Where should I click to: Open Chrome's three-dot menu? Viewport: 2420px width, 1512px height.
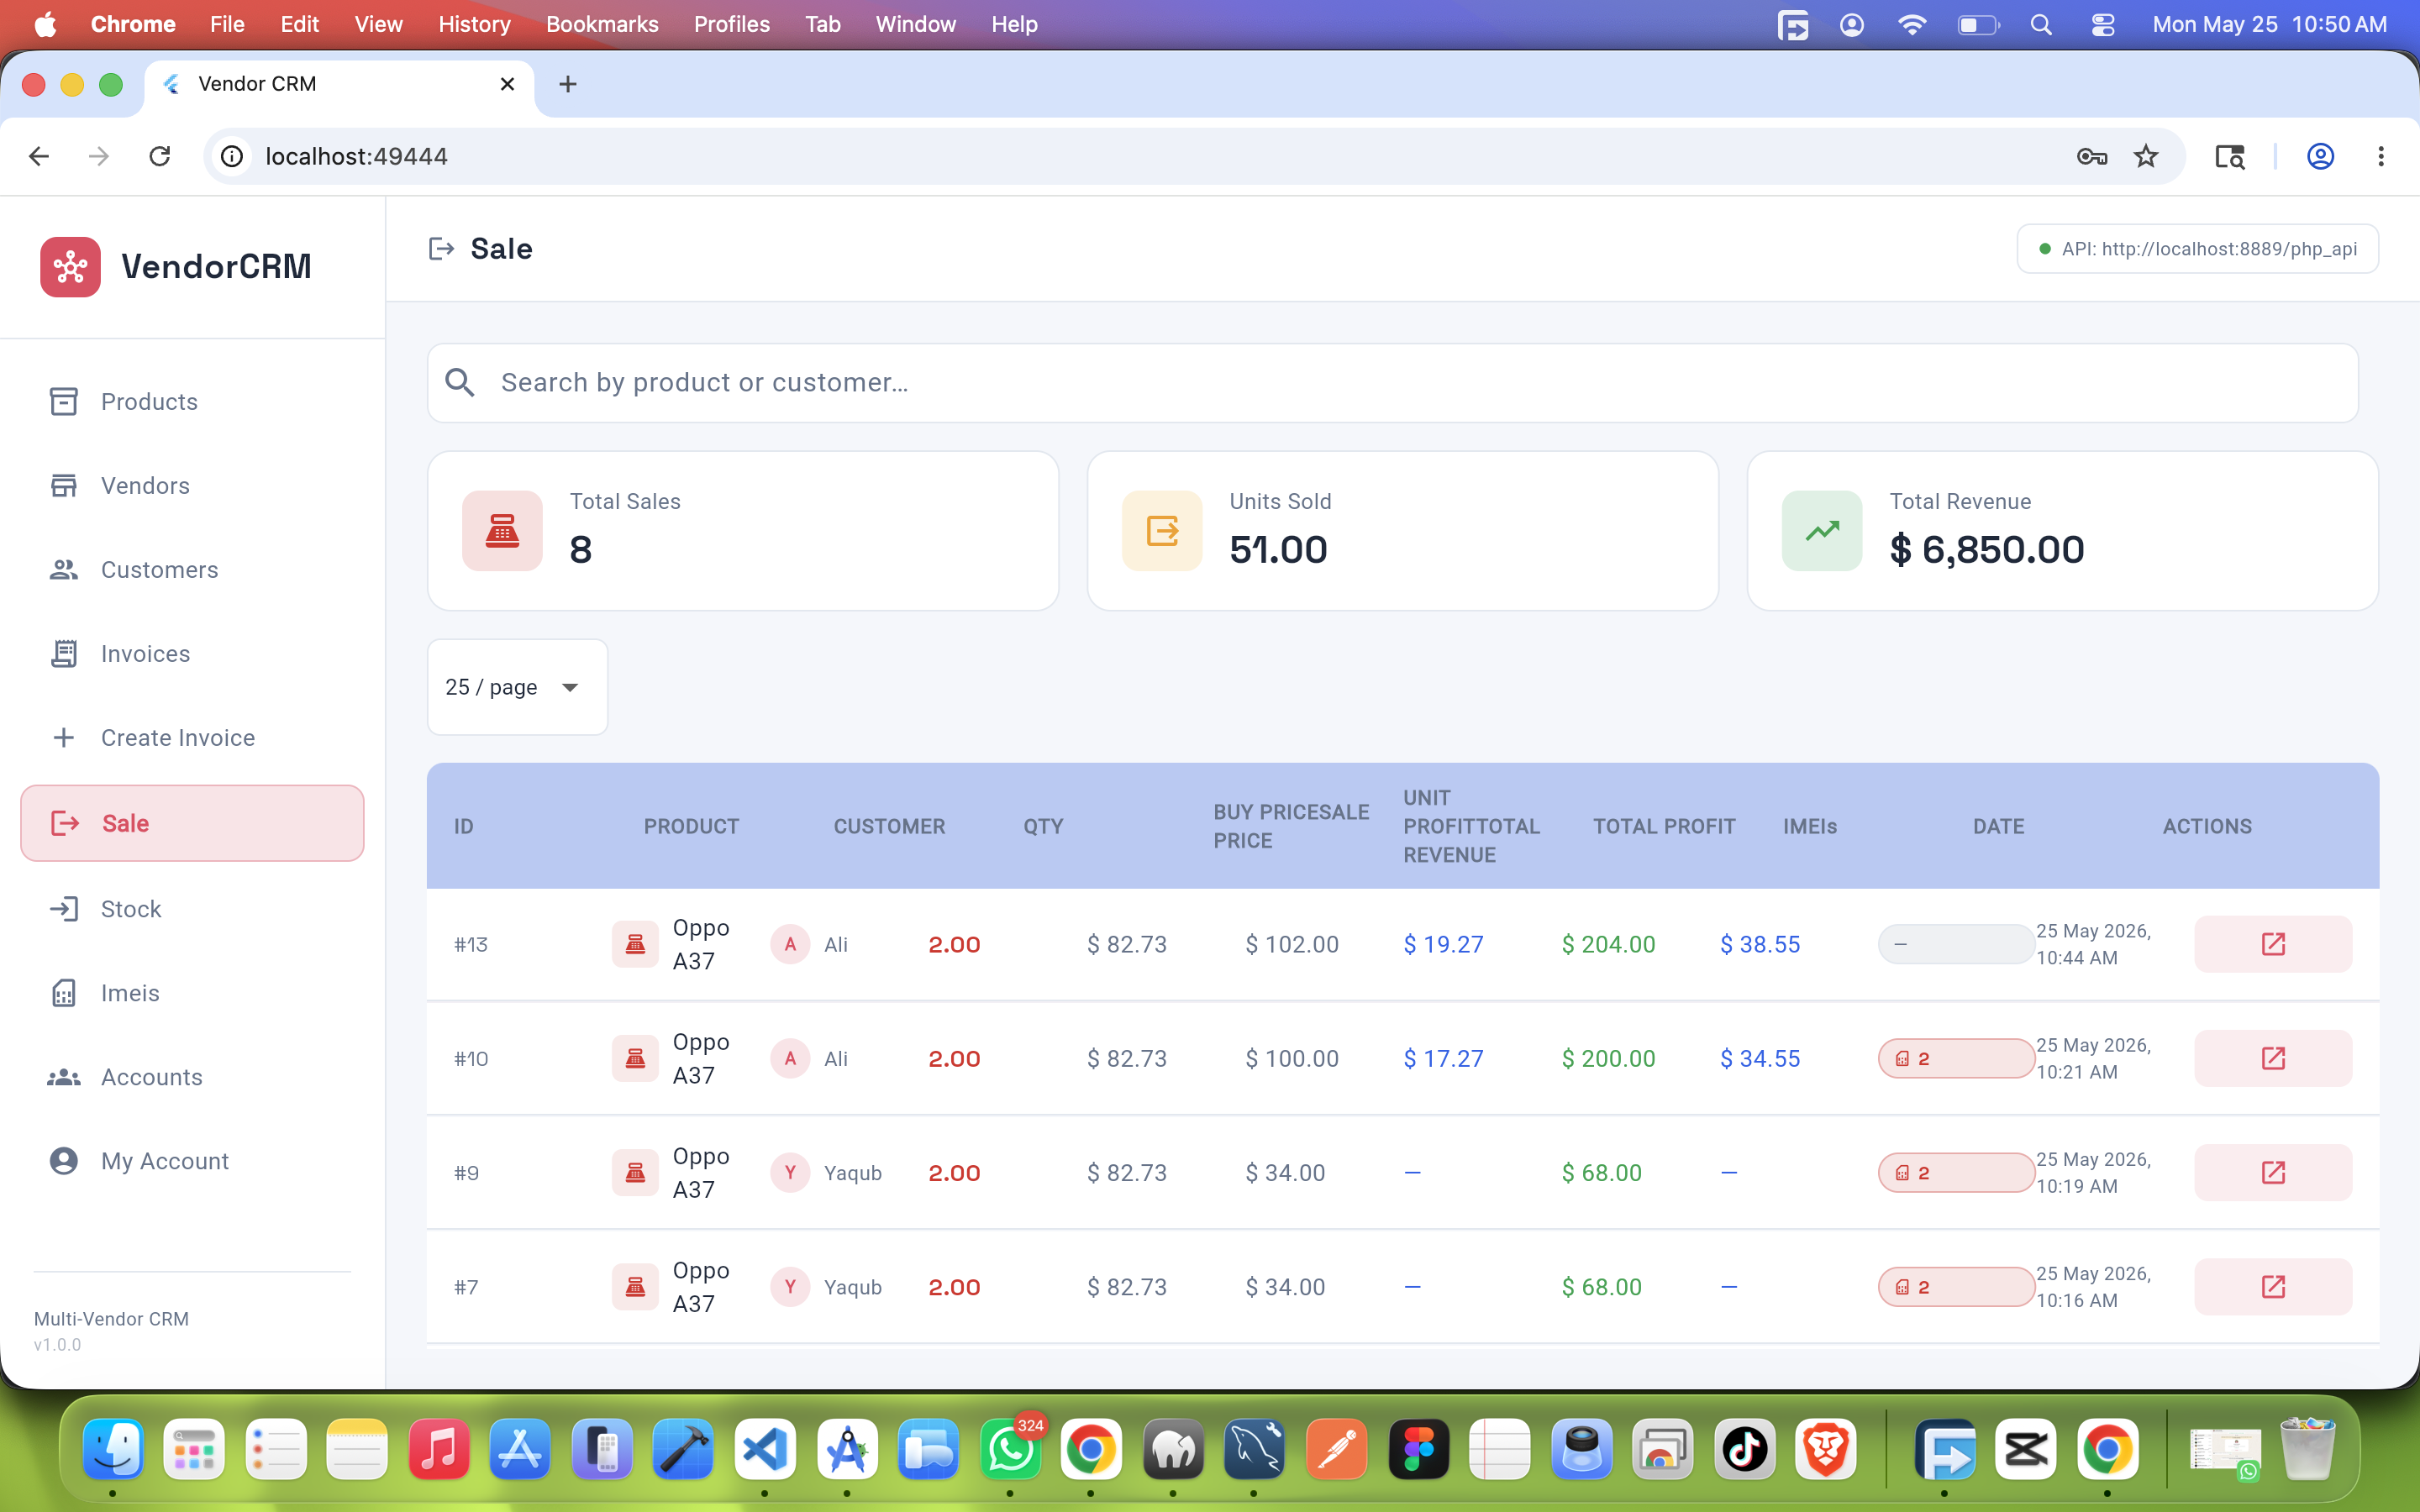point(2381,156)
